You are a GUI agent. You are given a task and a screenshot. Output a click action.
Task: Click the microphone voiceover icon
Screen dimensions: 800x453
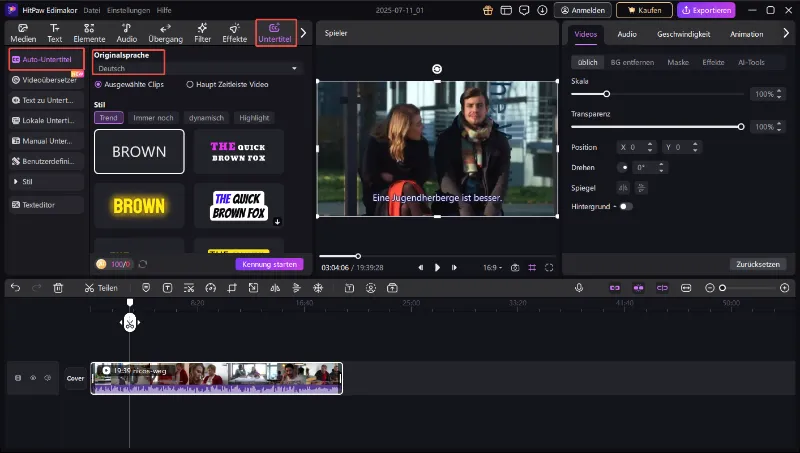579,288
